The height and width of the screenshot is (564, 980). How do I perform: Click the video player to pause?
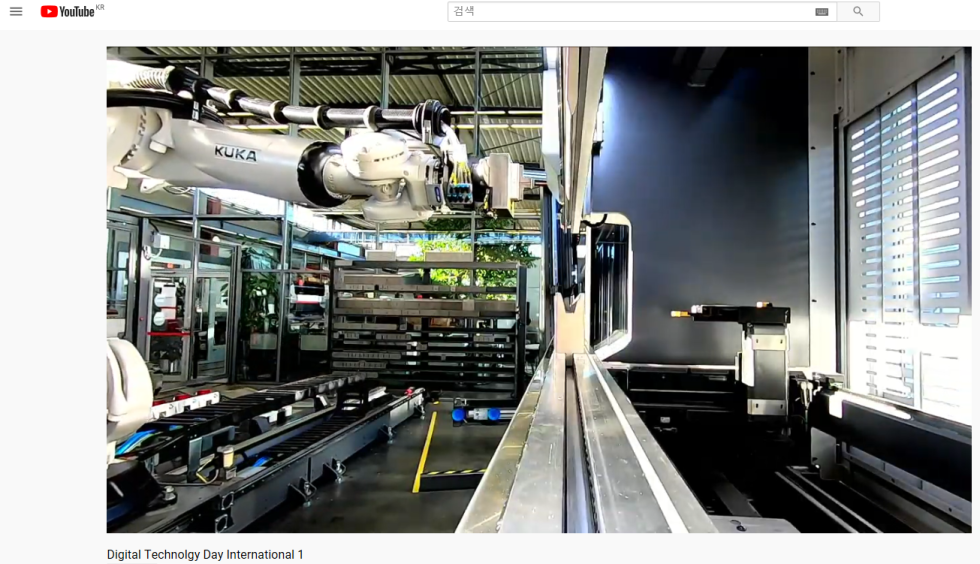tap(539, 290)
